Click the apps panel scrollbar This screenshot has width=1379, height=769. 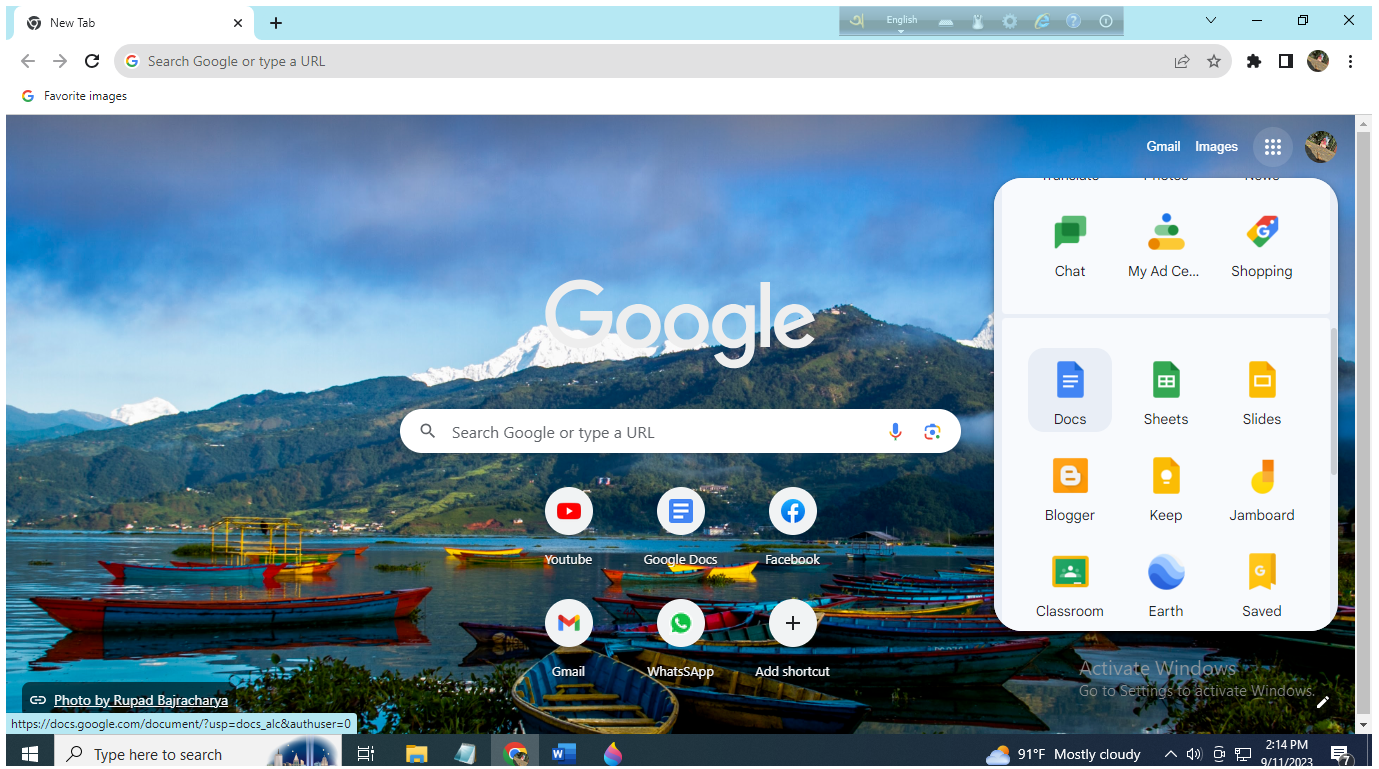pos(1333,400)
